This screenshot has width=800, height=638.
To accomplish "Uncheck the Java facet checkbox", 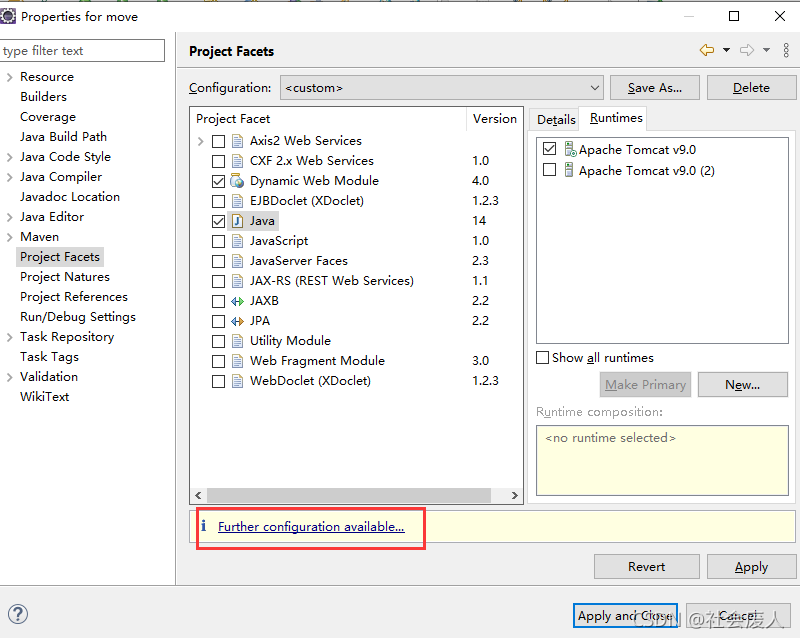I will click(218, 222).
